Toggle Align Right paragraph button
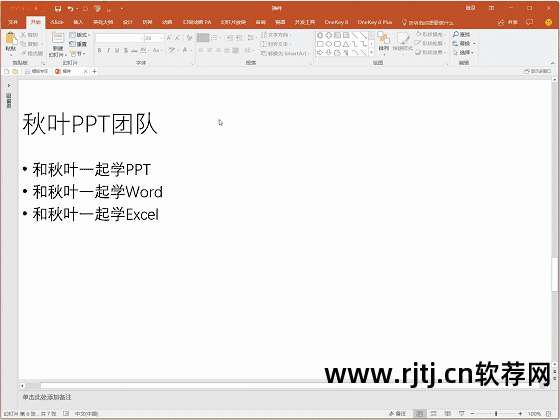The image size is (560, 420). click(x=218, y=51)
